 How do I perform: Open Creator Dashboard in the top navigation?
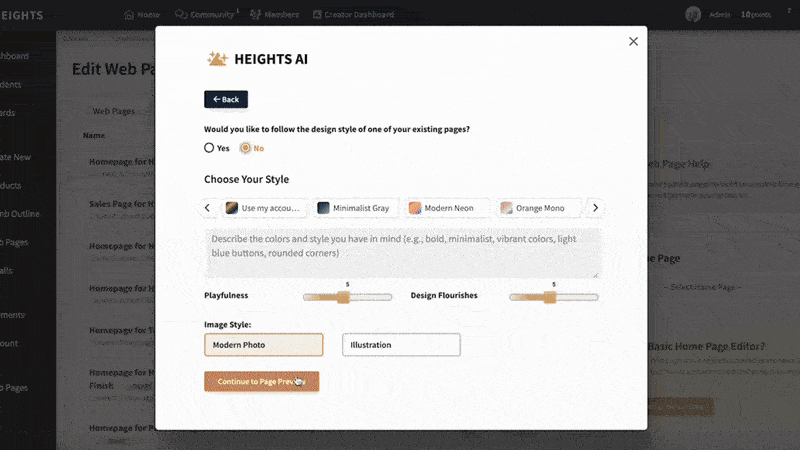pyautogui.click(x=353, y=14)
